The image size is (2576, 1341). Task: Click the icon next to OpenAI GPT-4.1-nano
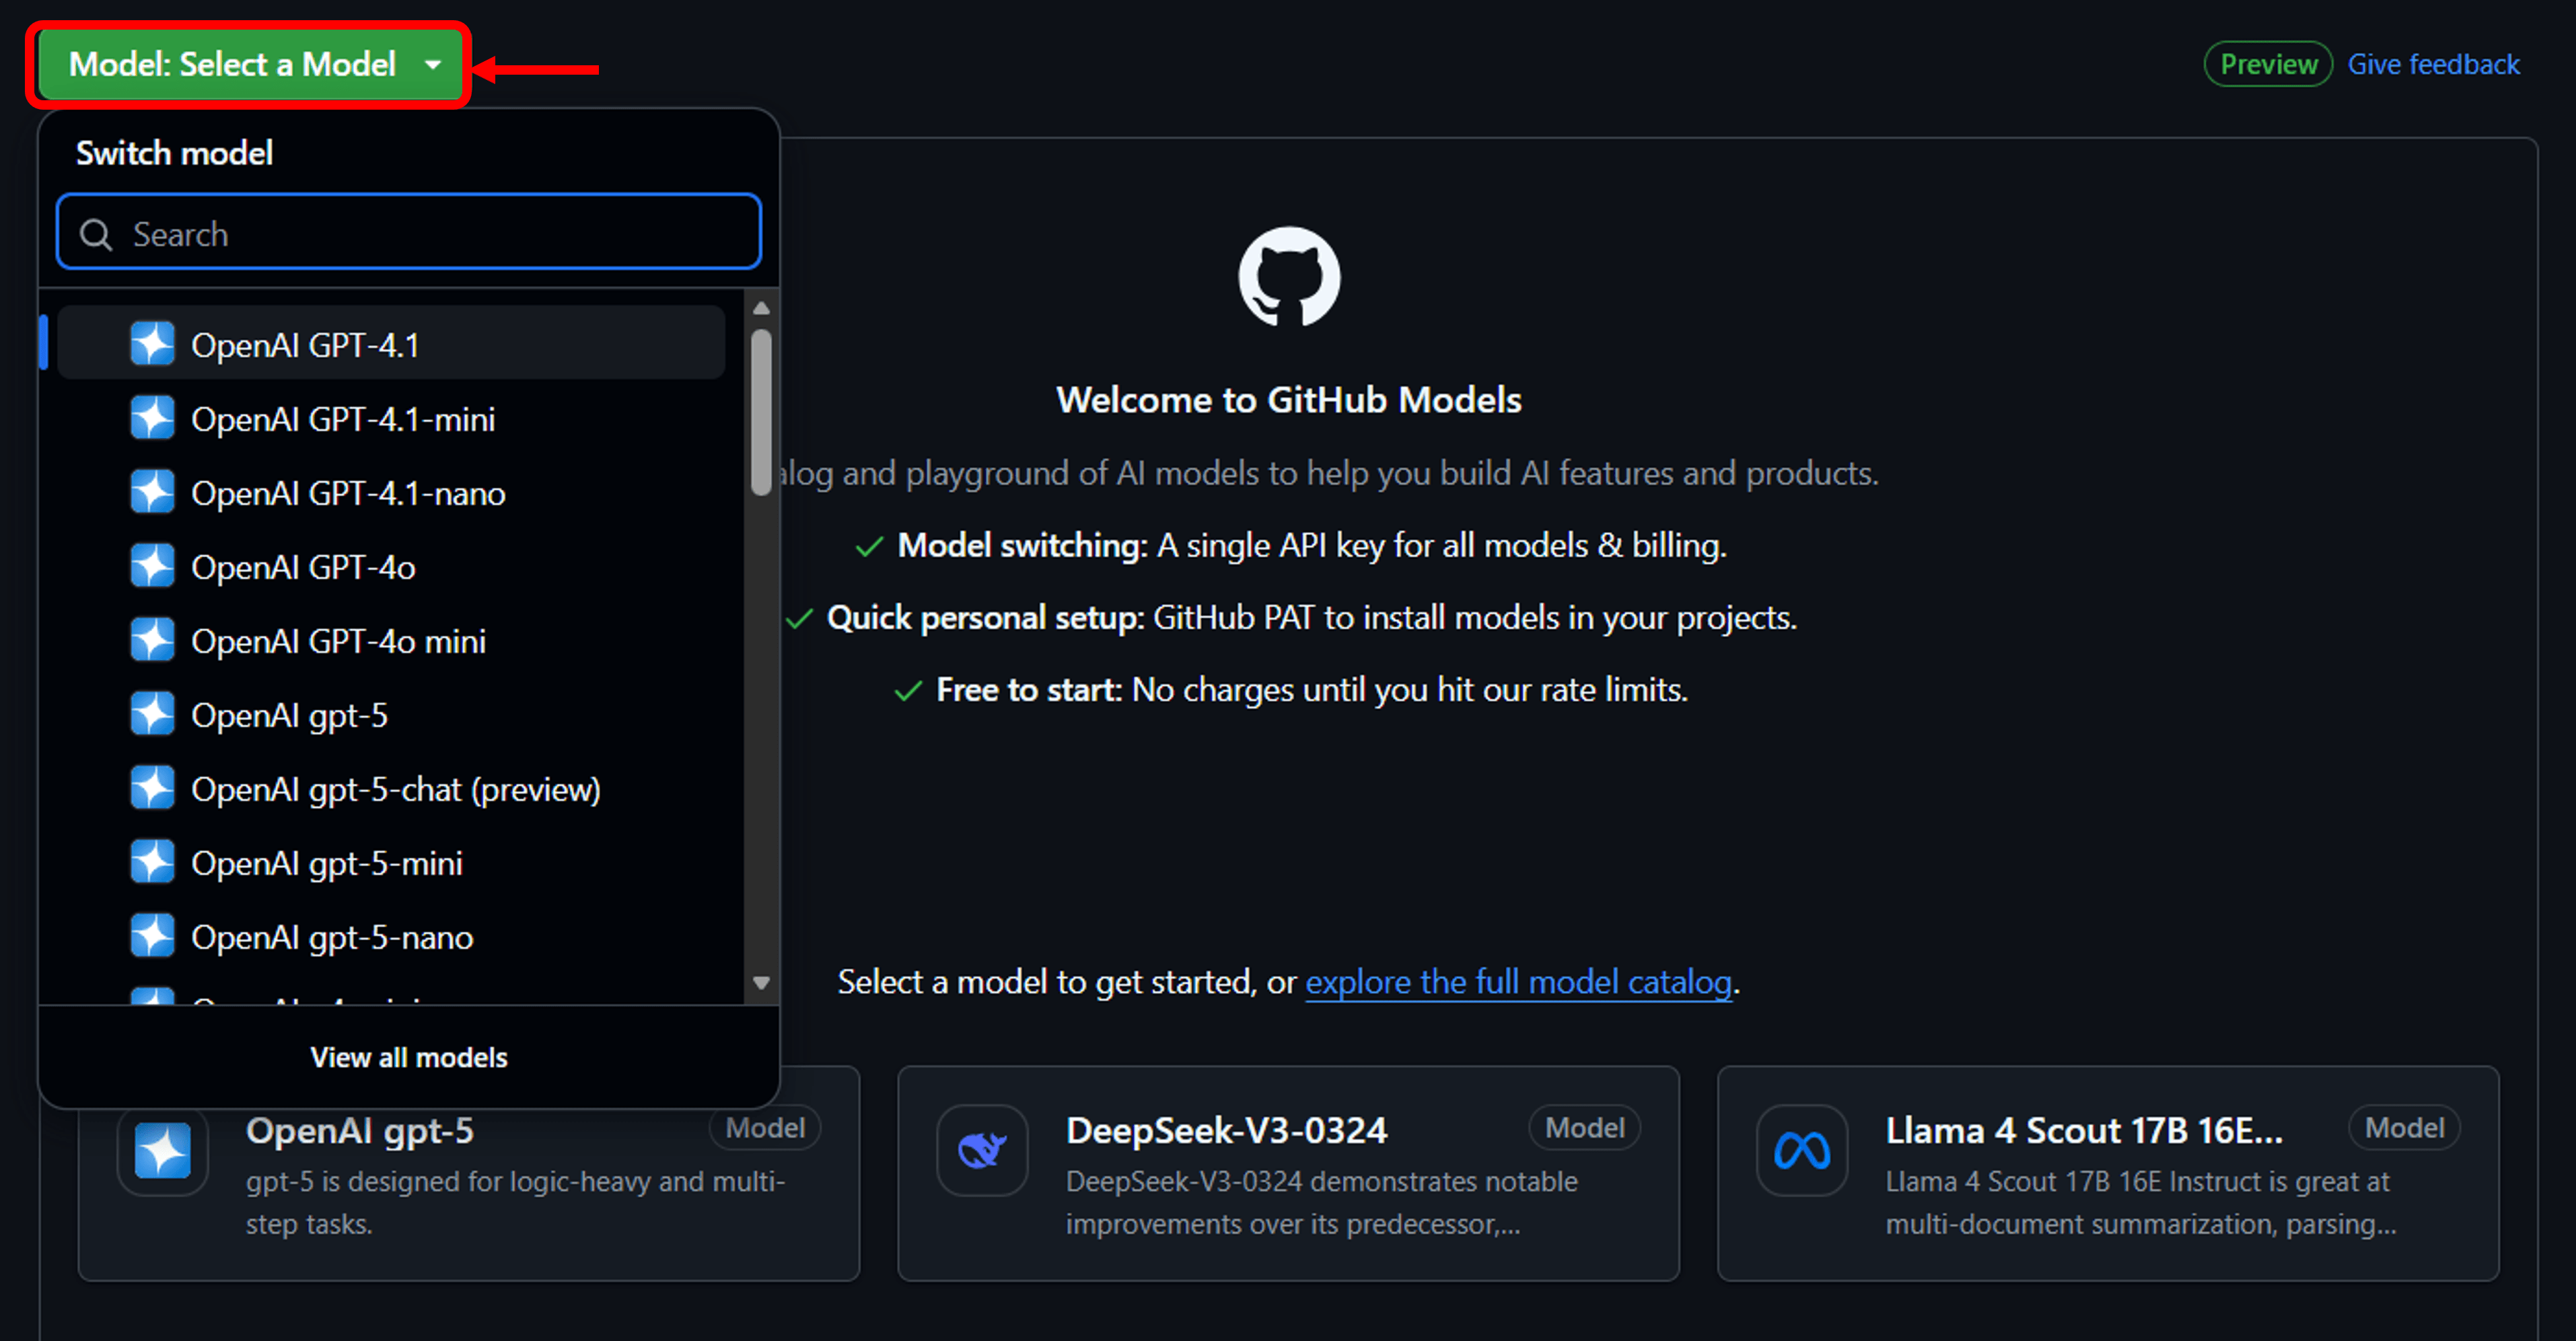coord(152,492)
